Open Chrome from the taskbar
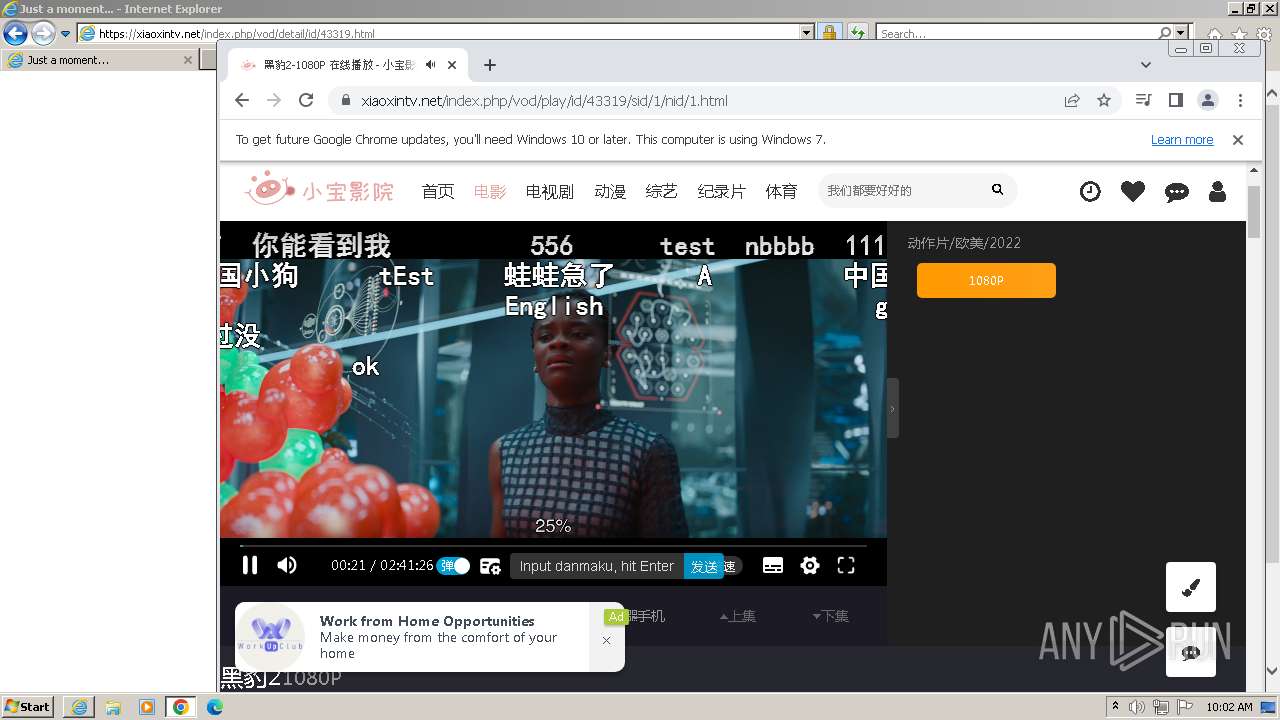This screenshot has width=1280, height=720. pyautogui.click(x=180, y=707)
